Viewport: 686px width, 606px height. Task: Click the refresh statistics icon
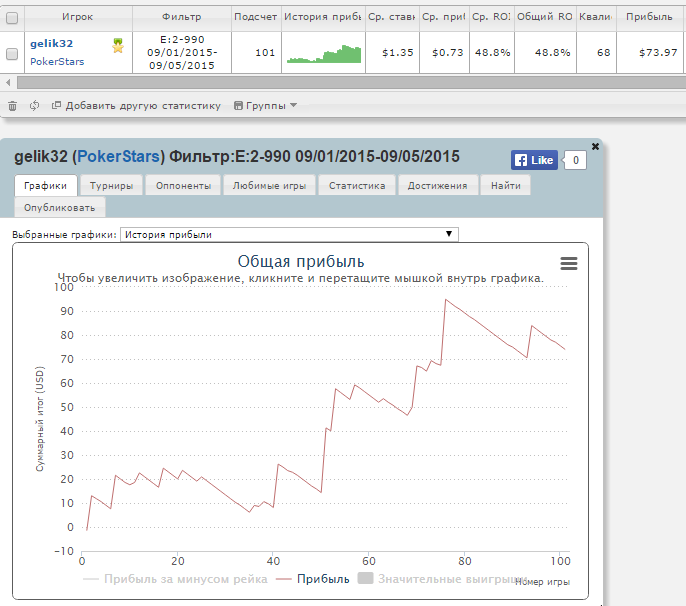[x=35, y=106]
